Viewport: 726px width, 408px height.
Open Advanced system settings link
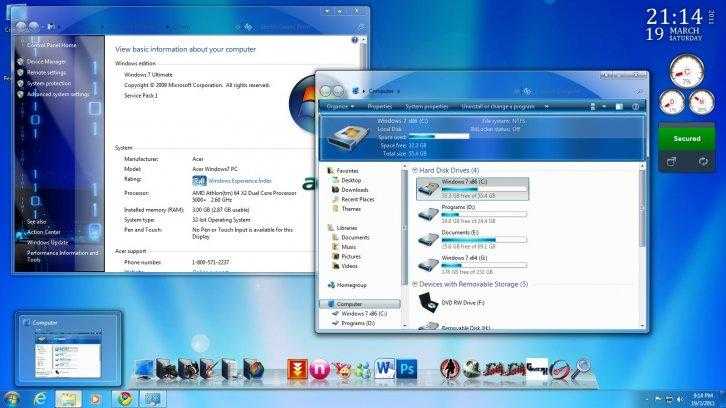[58, 94]
